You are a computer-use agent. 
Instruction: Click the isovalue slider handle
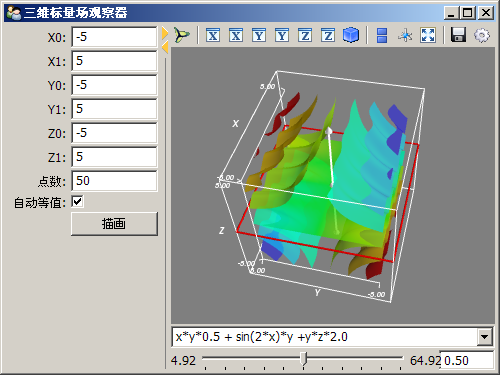tap(303, 358)
